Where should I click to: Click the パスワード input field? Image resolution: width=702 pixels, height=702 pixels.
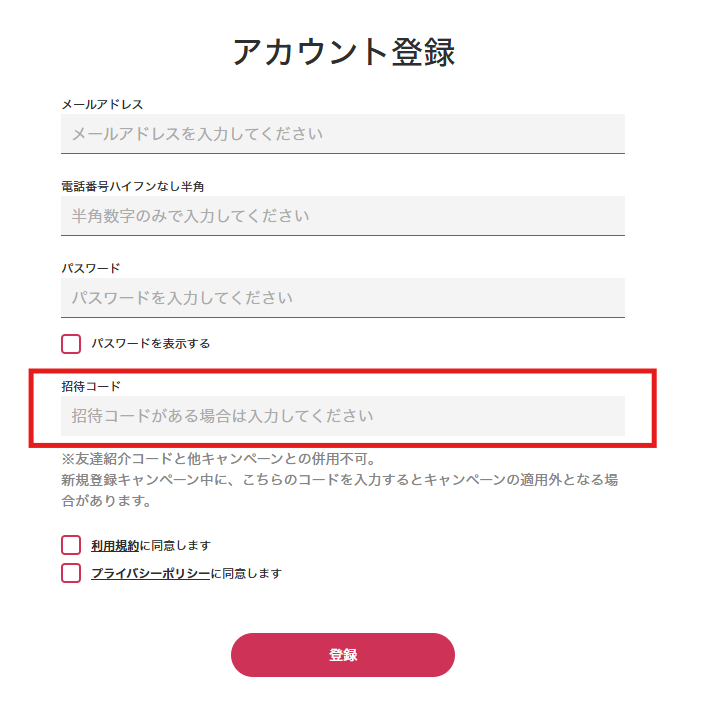[x=342, y=298]
